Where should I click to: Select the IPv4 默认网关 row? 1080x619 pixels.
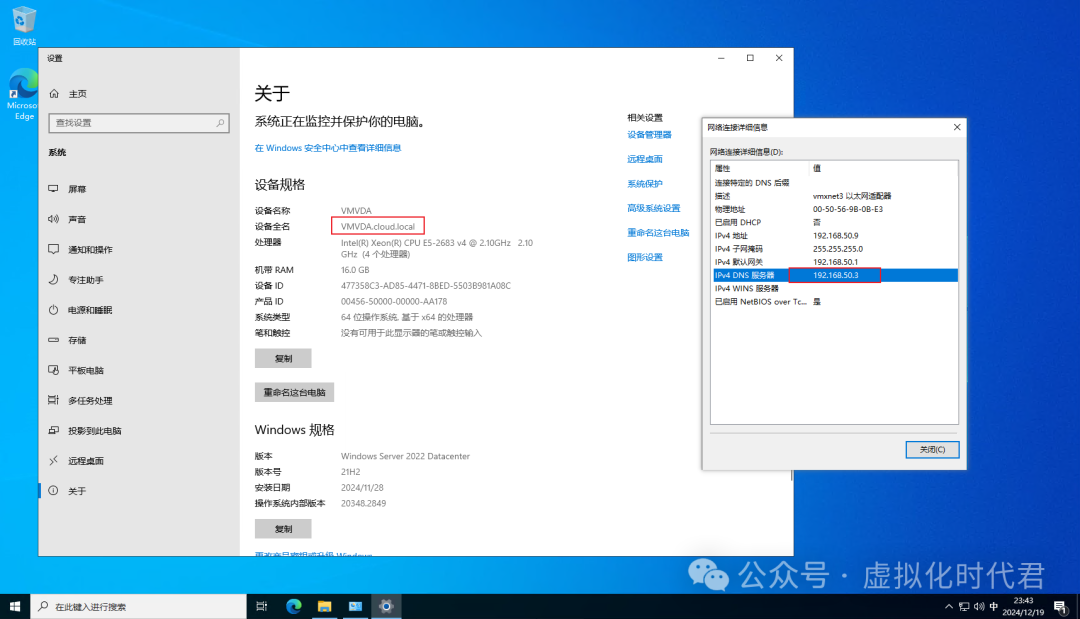pyautogui.click(x=834, y=262)
